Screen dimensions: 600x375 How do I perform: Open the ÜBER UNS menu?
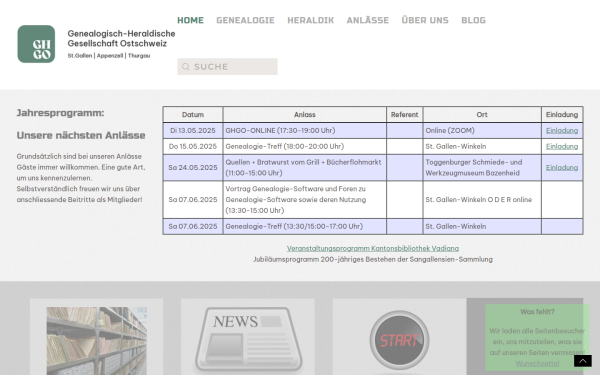click(x=425, y=20)
